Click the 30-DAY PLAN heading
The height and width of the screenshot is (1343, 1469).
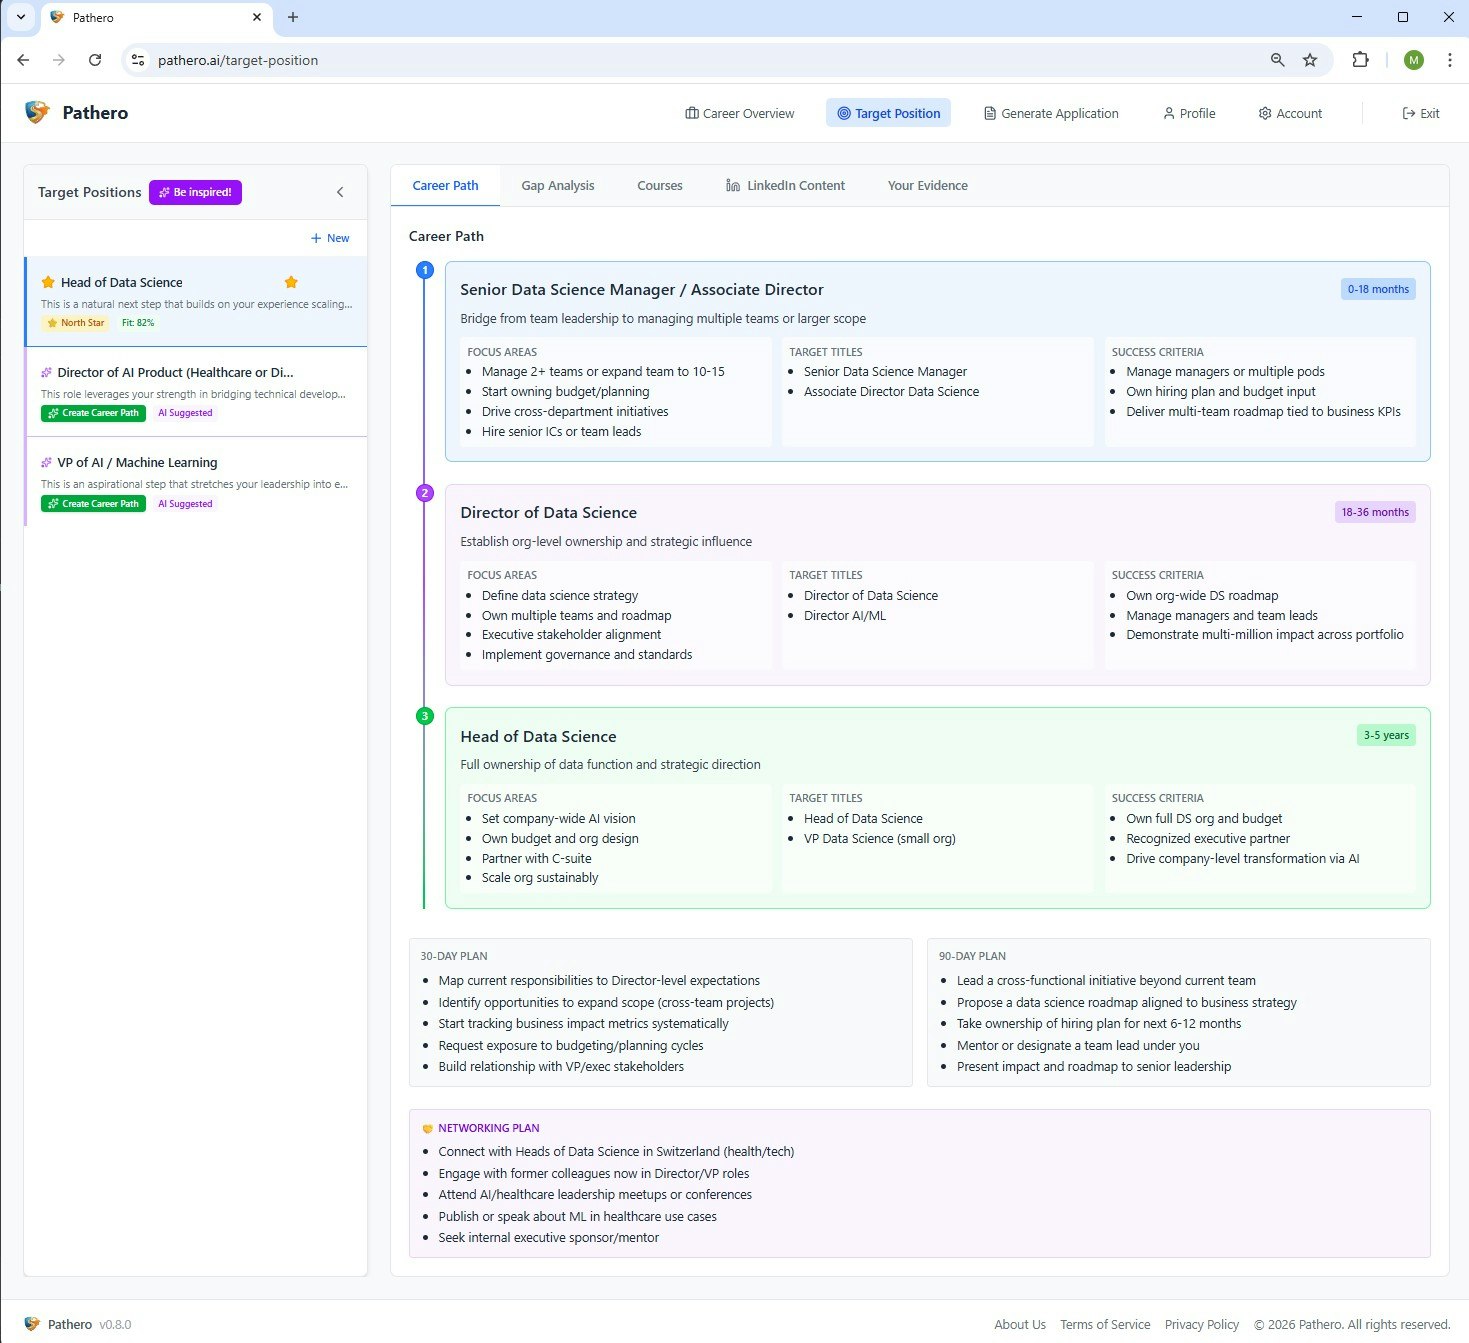pyautogui.click(x=454, y=956)
